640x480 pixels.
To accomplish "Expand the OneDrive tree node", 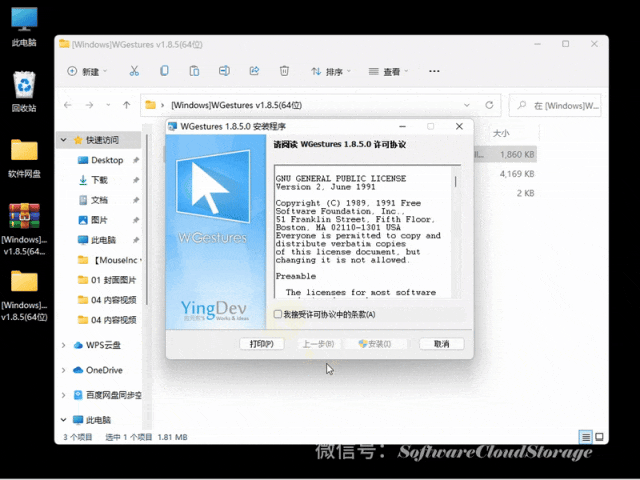I will click(x=64, y=370).
